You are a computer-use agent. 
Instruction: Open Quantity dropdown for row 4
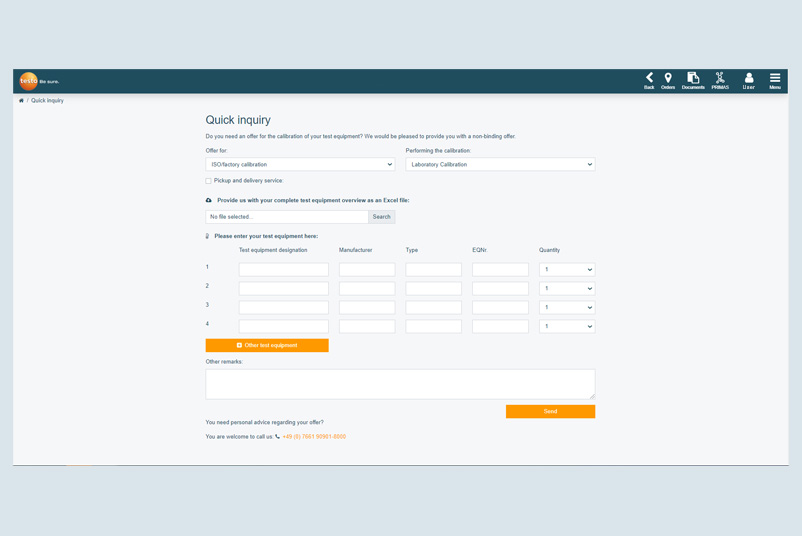pos(567,326)
